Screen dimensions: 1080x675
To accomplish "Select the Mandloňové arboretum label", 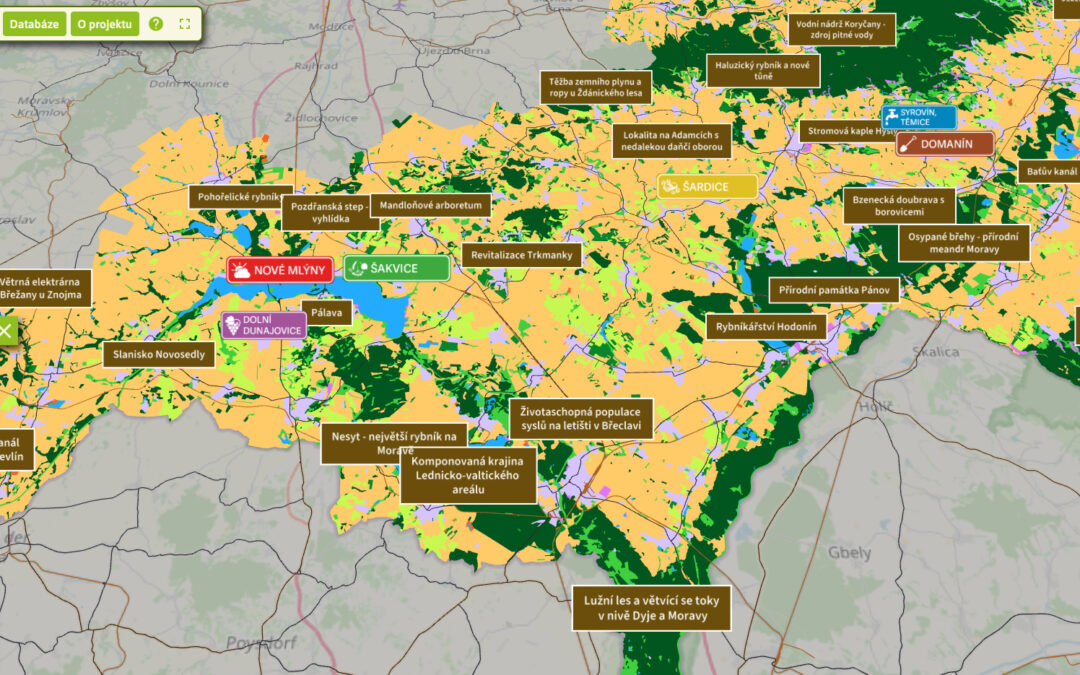I will click(x=431, y=206).
